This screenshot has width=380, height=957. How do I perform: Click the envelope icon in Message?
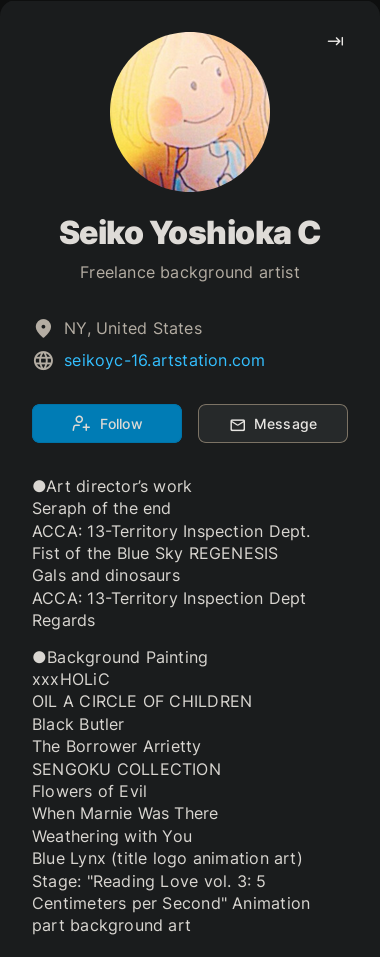point(237,424)
